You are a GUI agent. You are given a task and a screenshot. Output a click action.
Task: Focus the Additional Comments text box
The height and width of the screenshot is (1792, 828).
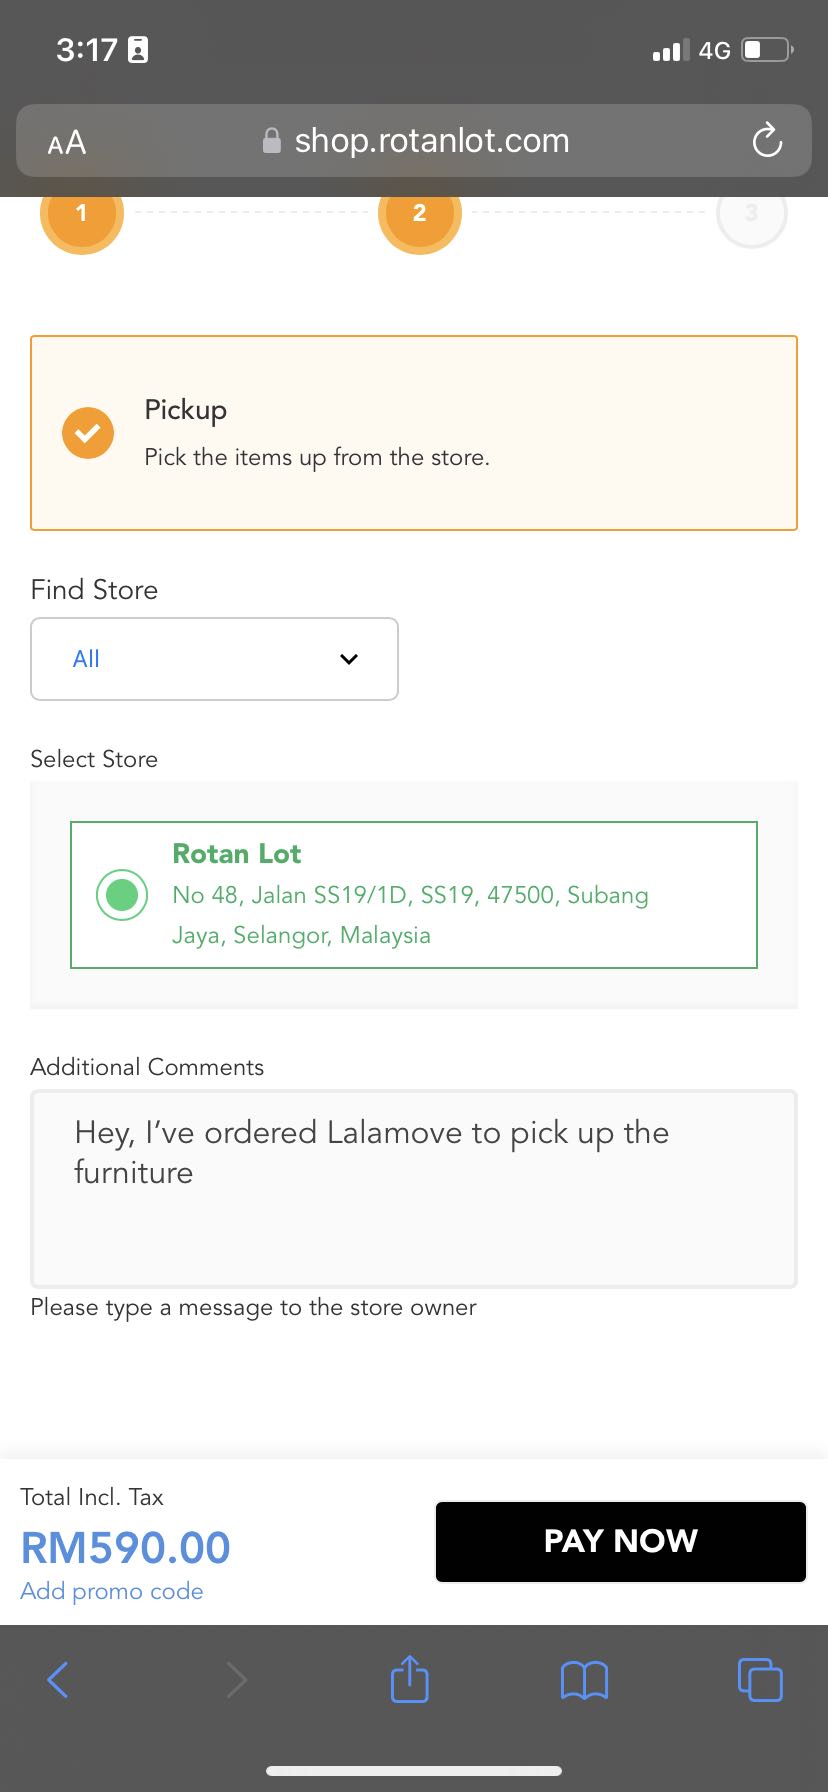(413, 1190)
